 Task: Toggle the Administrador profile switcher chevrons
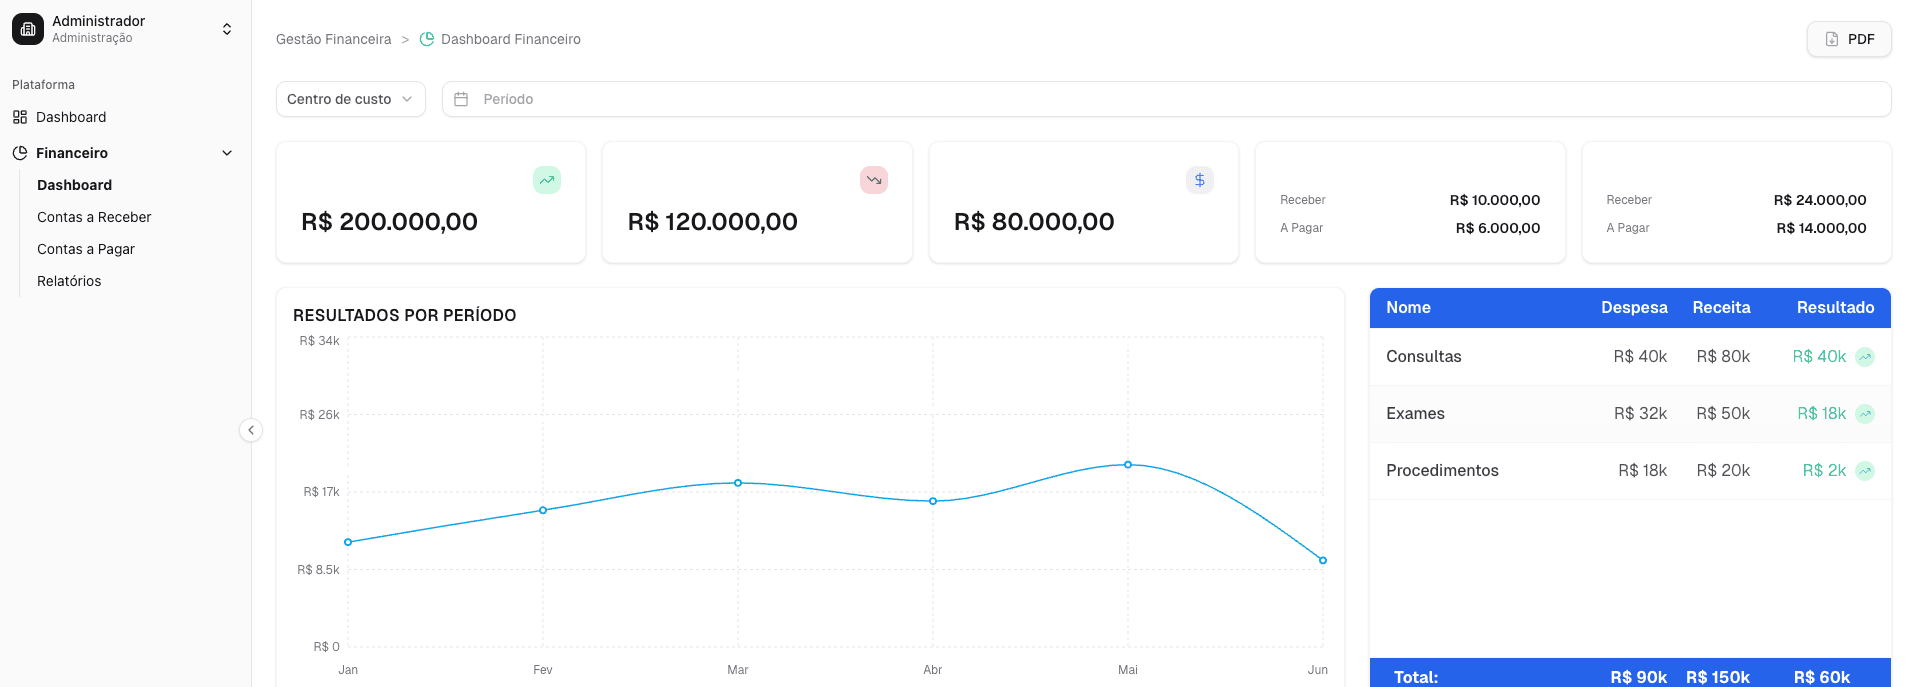coord(228,28)
